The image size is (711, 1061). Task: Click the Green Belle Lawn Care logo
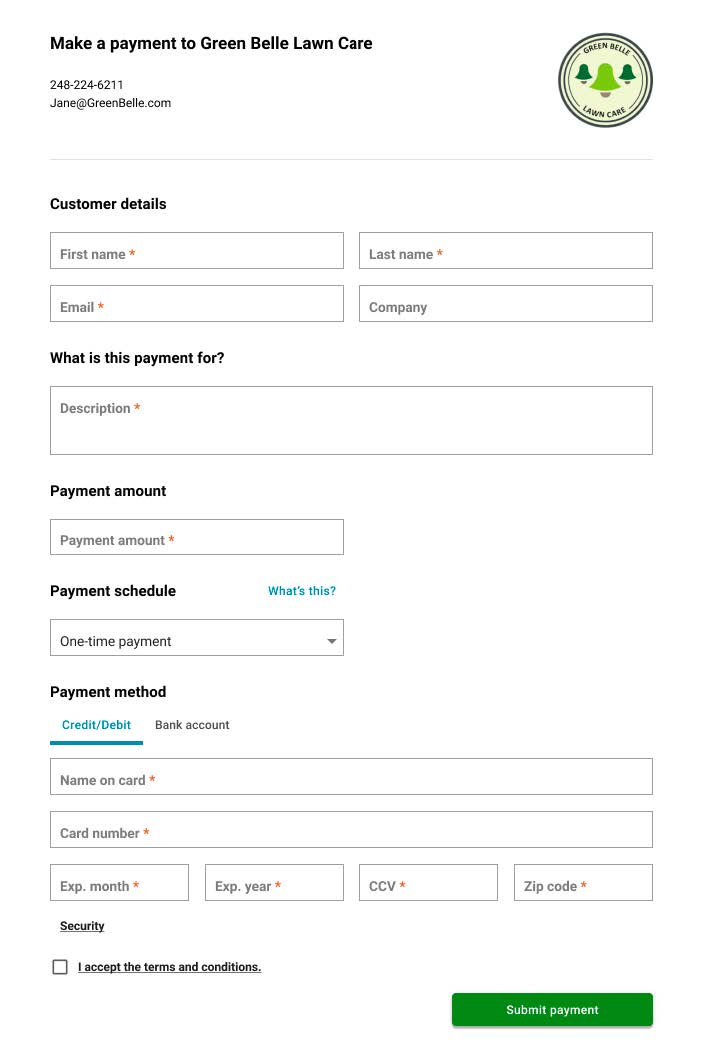[605, 81]
